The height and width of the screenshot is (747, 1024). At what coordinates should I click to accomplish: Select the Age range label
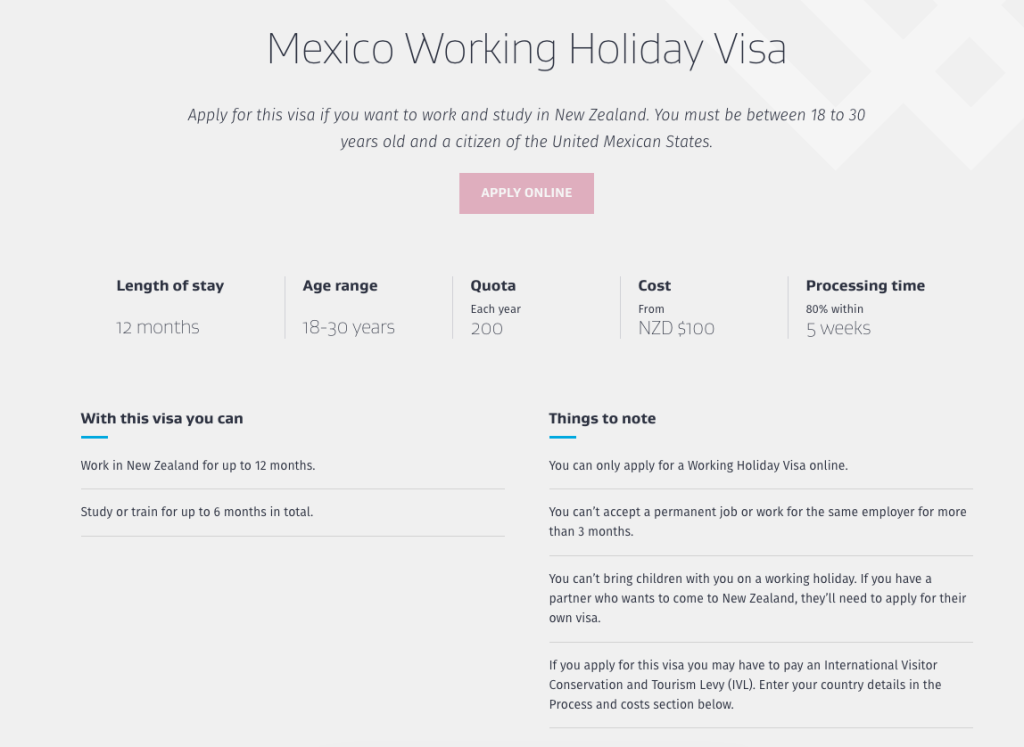click(x=340, y=286)
